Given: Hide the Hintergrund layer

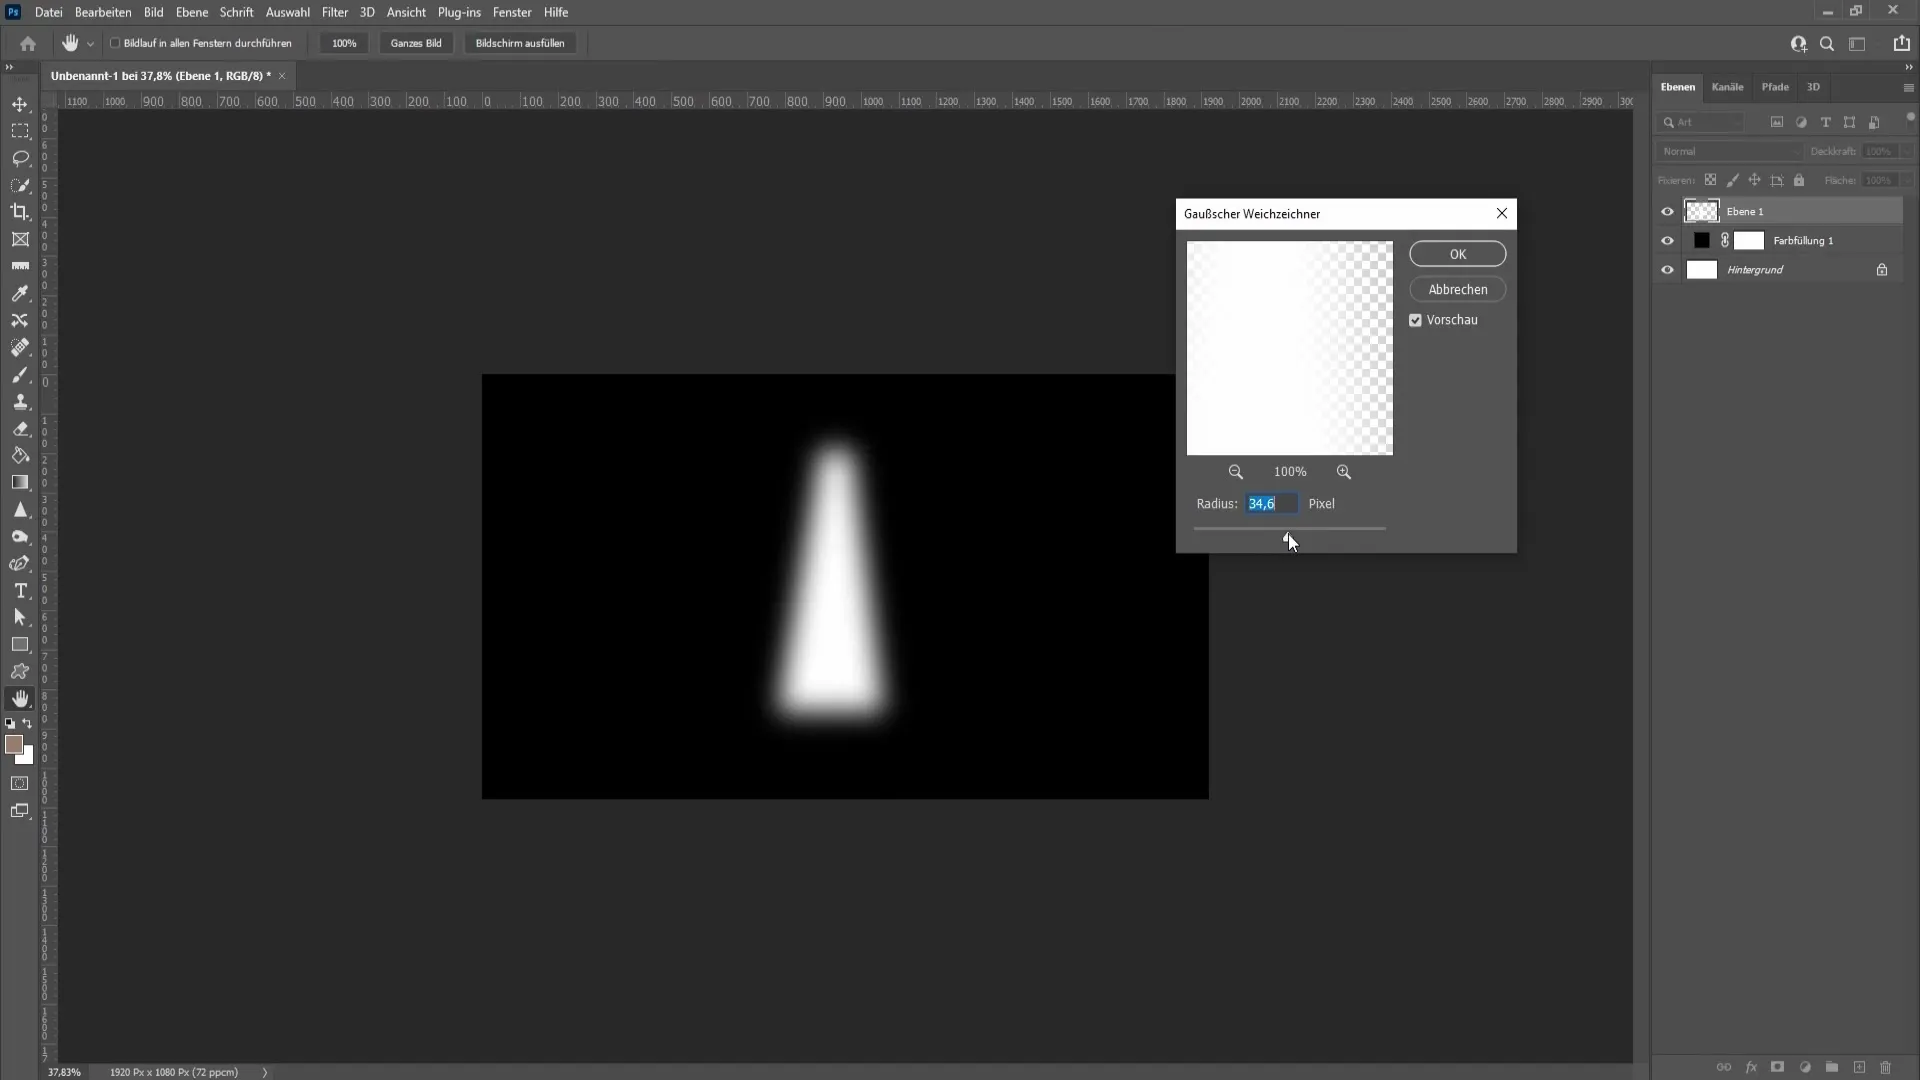Looking at the screenshot, I should (1667, 270).
